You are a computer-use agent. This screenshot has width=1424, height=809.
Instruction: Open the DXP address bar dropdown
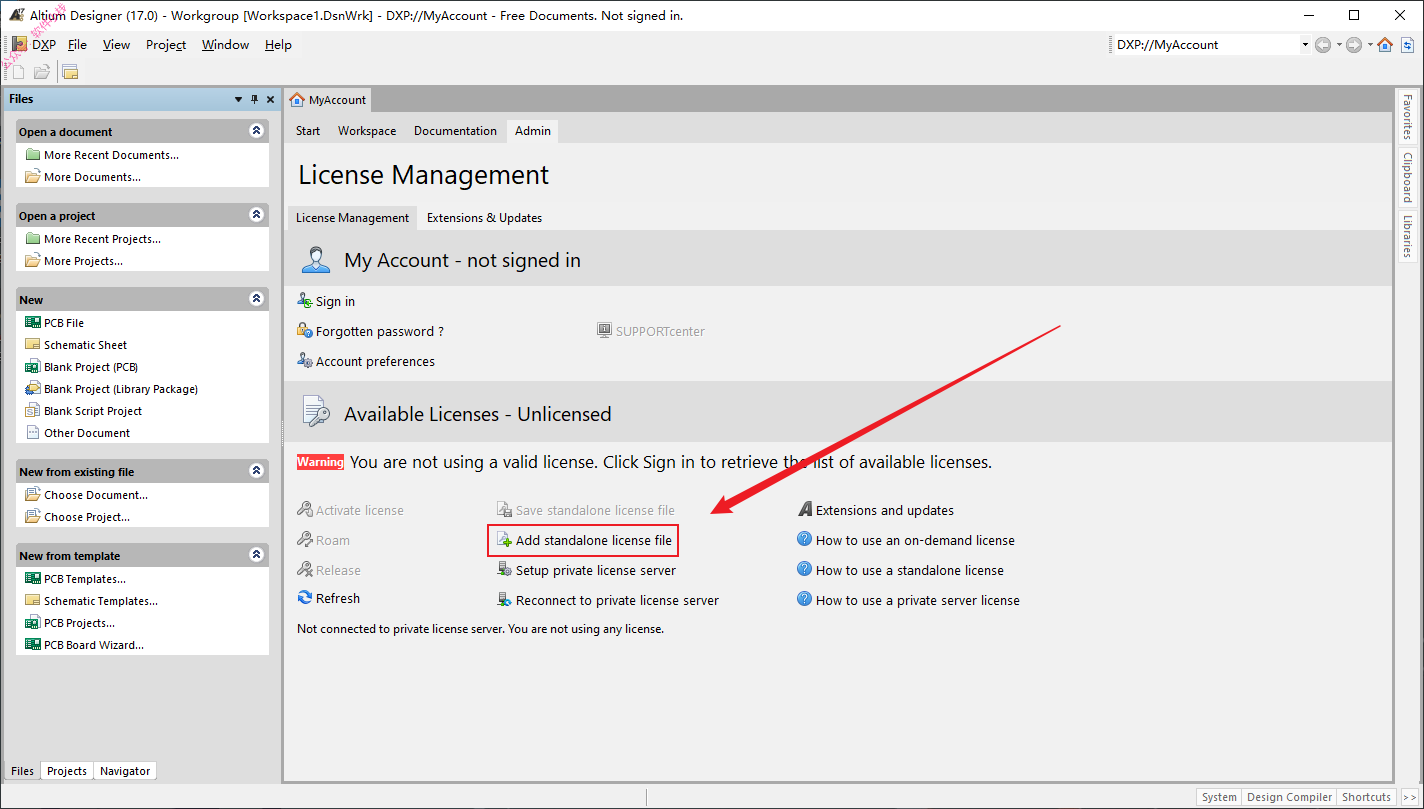(x=1305, y=45)
